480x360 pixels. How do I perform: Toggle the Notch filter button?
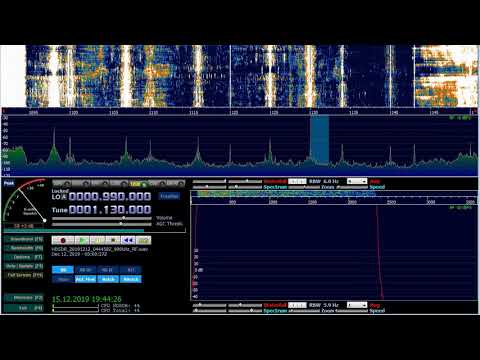coord(108,279)
